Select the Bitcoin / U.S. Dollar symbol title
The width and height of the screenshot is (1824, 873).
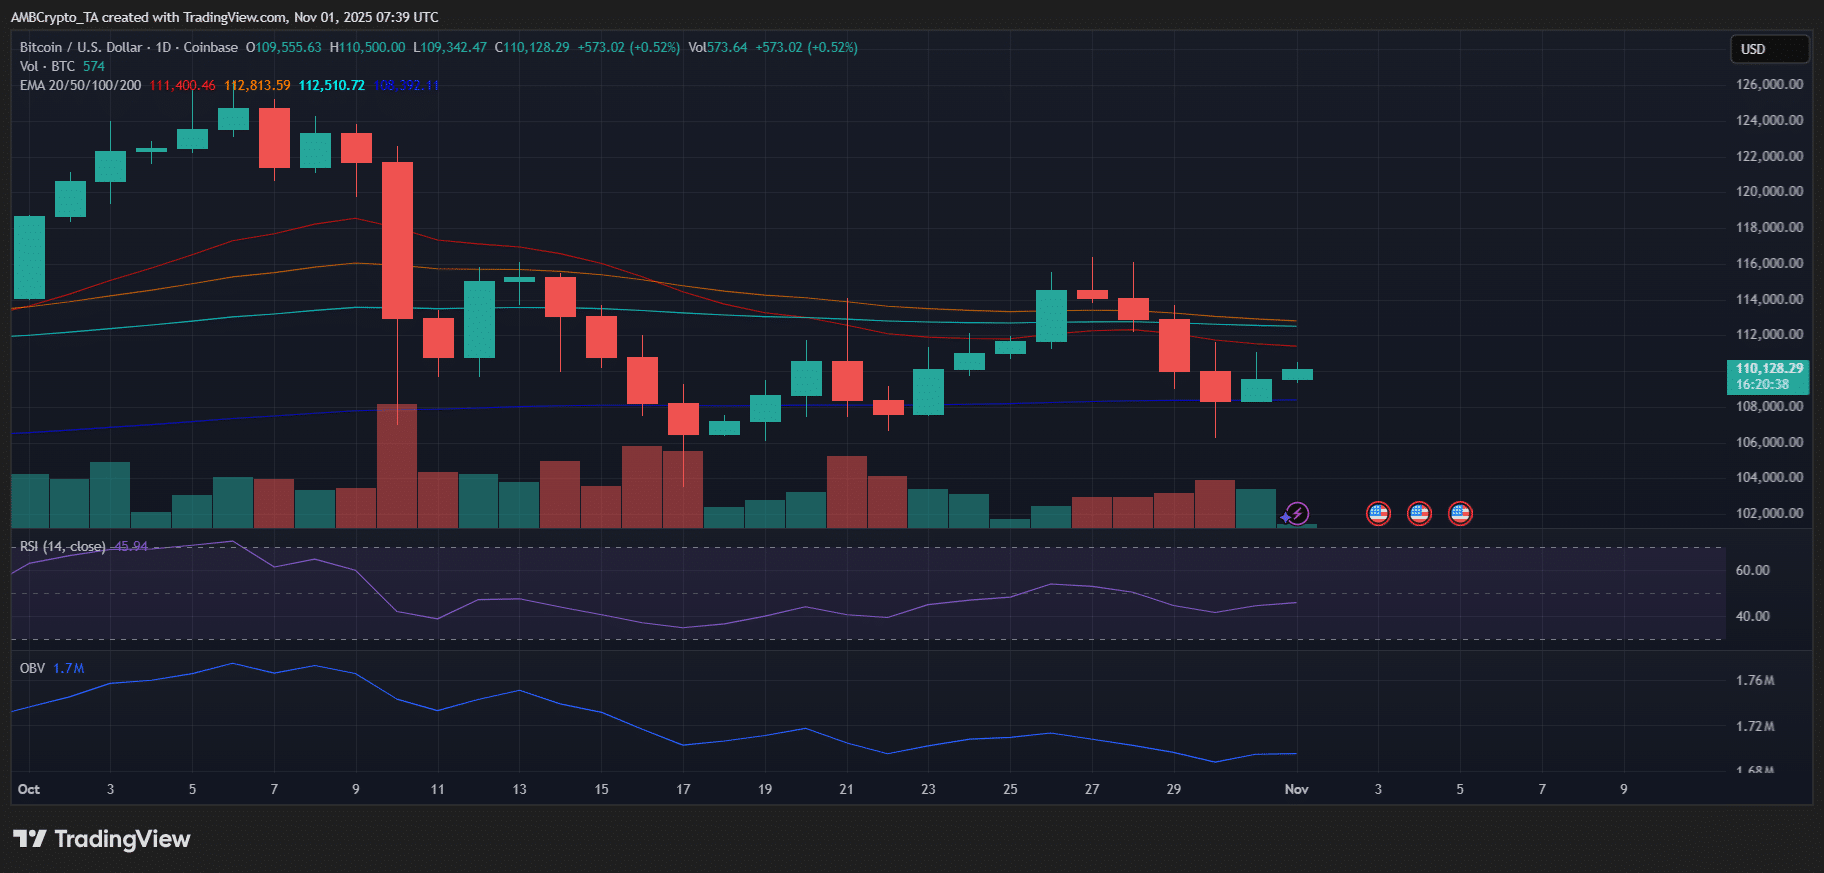point(128,47)
